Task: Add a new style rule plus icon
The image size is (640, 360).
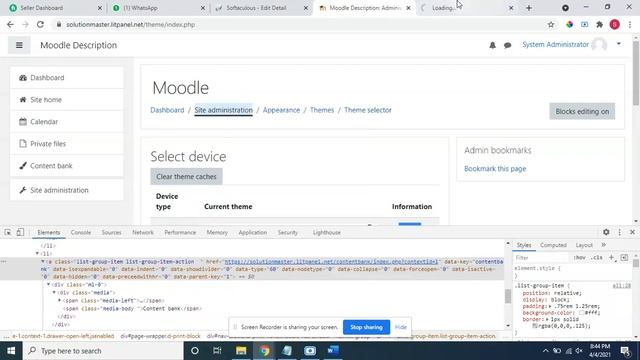Action: [611, 258]
